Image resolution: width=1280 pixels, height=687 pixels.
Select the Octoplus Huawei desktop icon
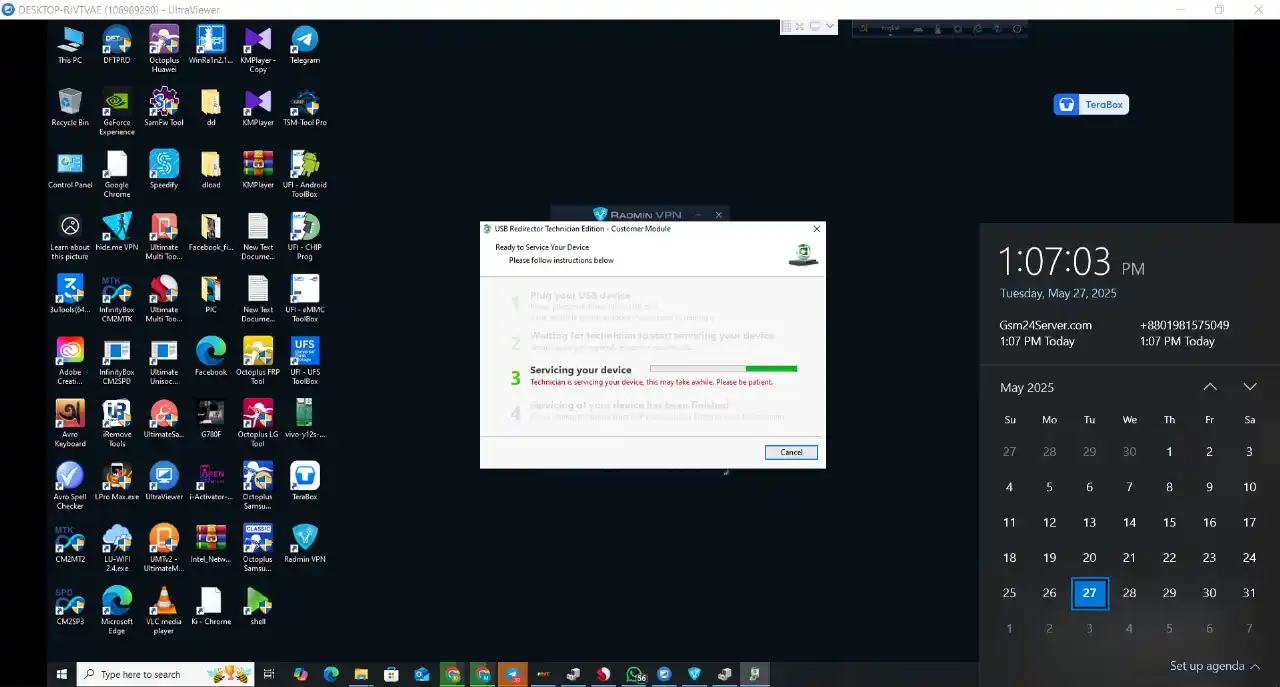[x=164, y=49]
